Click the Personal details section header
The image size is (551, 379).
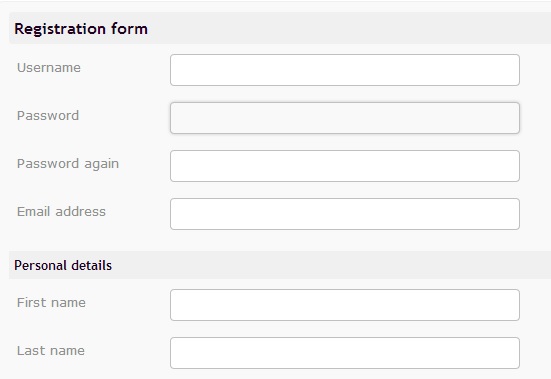tap(63, 265)
